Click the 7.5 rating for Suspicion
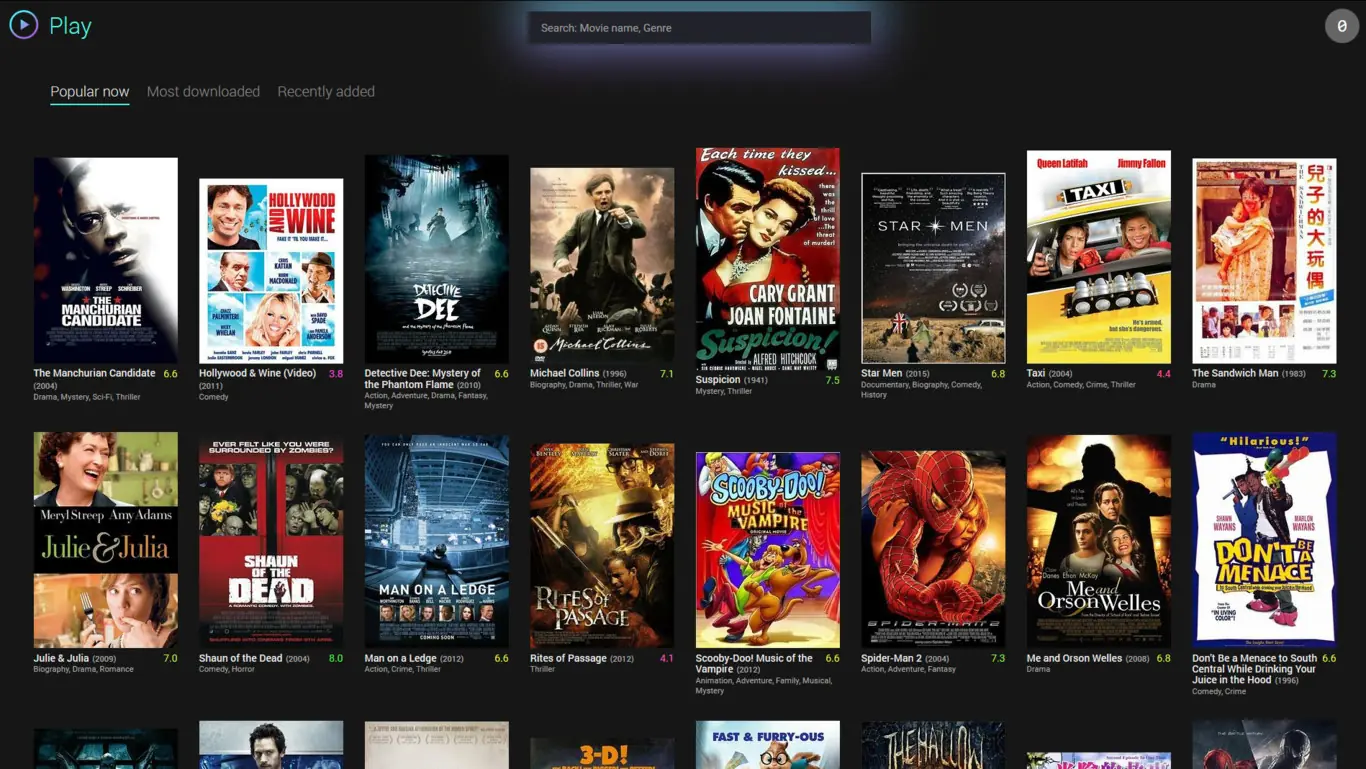The height and width of the screenshot is (769, 1366). pos(833,381)
